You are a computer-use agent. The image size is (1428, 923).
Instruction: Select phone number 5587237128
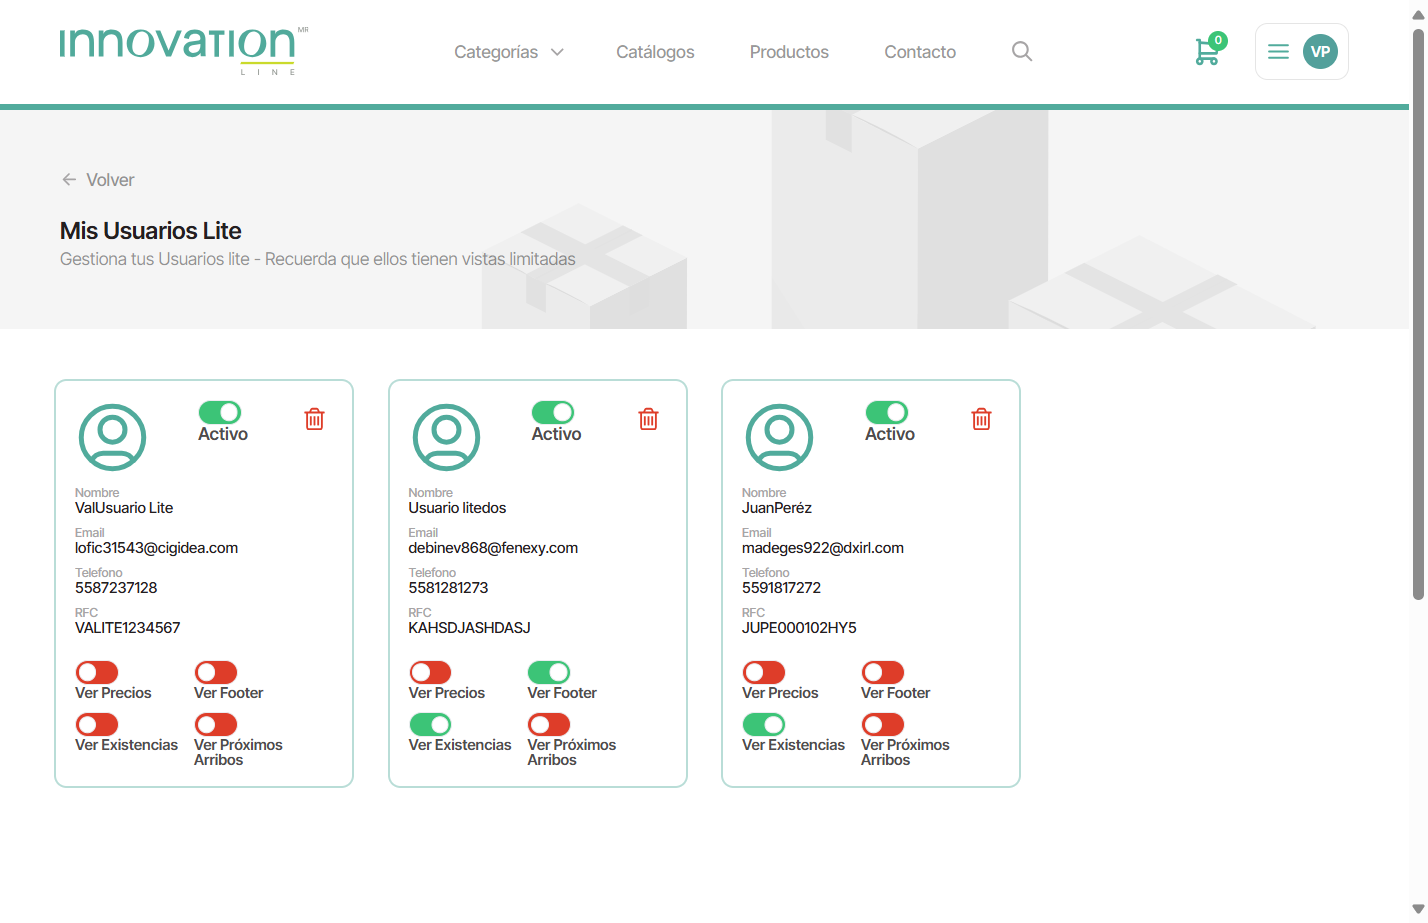(x=116, y=588)
